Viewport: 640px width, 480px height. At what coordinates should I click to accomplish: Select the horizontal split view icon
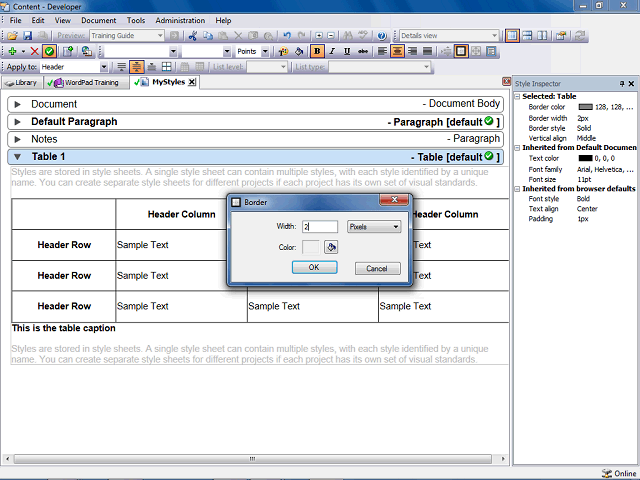(527, 36)
